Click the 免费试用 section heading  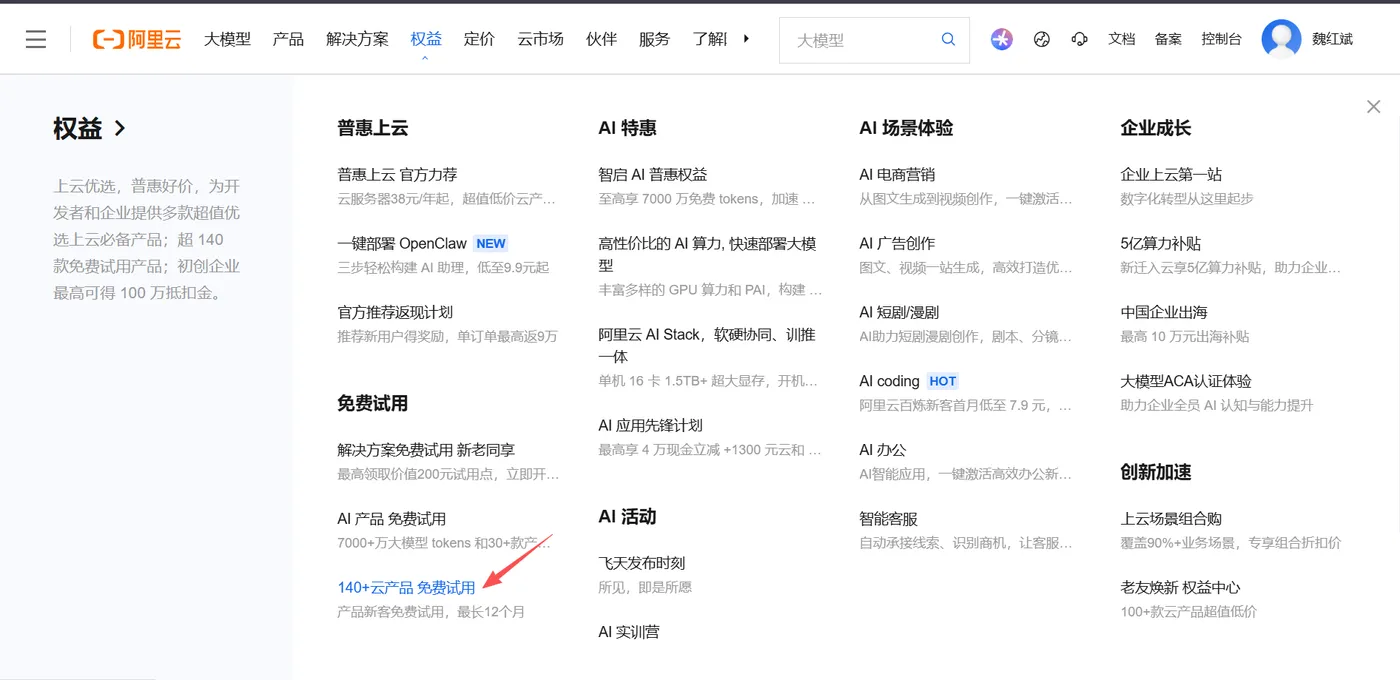tap(372, 404)
